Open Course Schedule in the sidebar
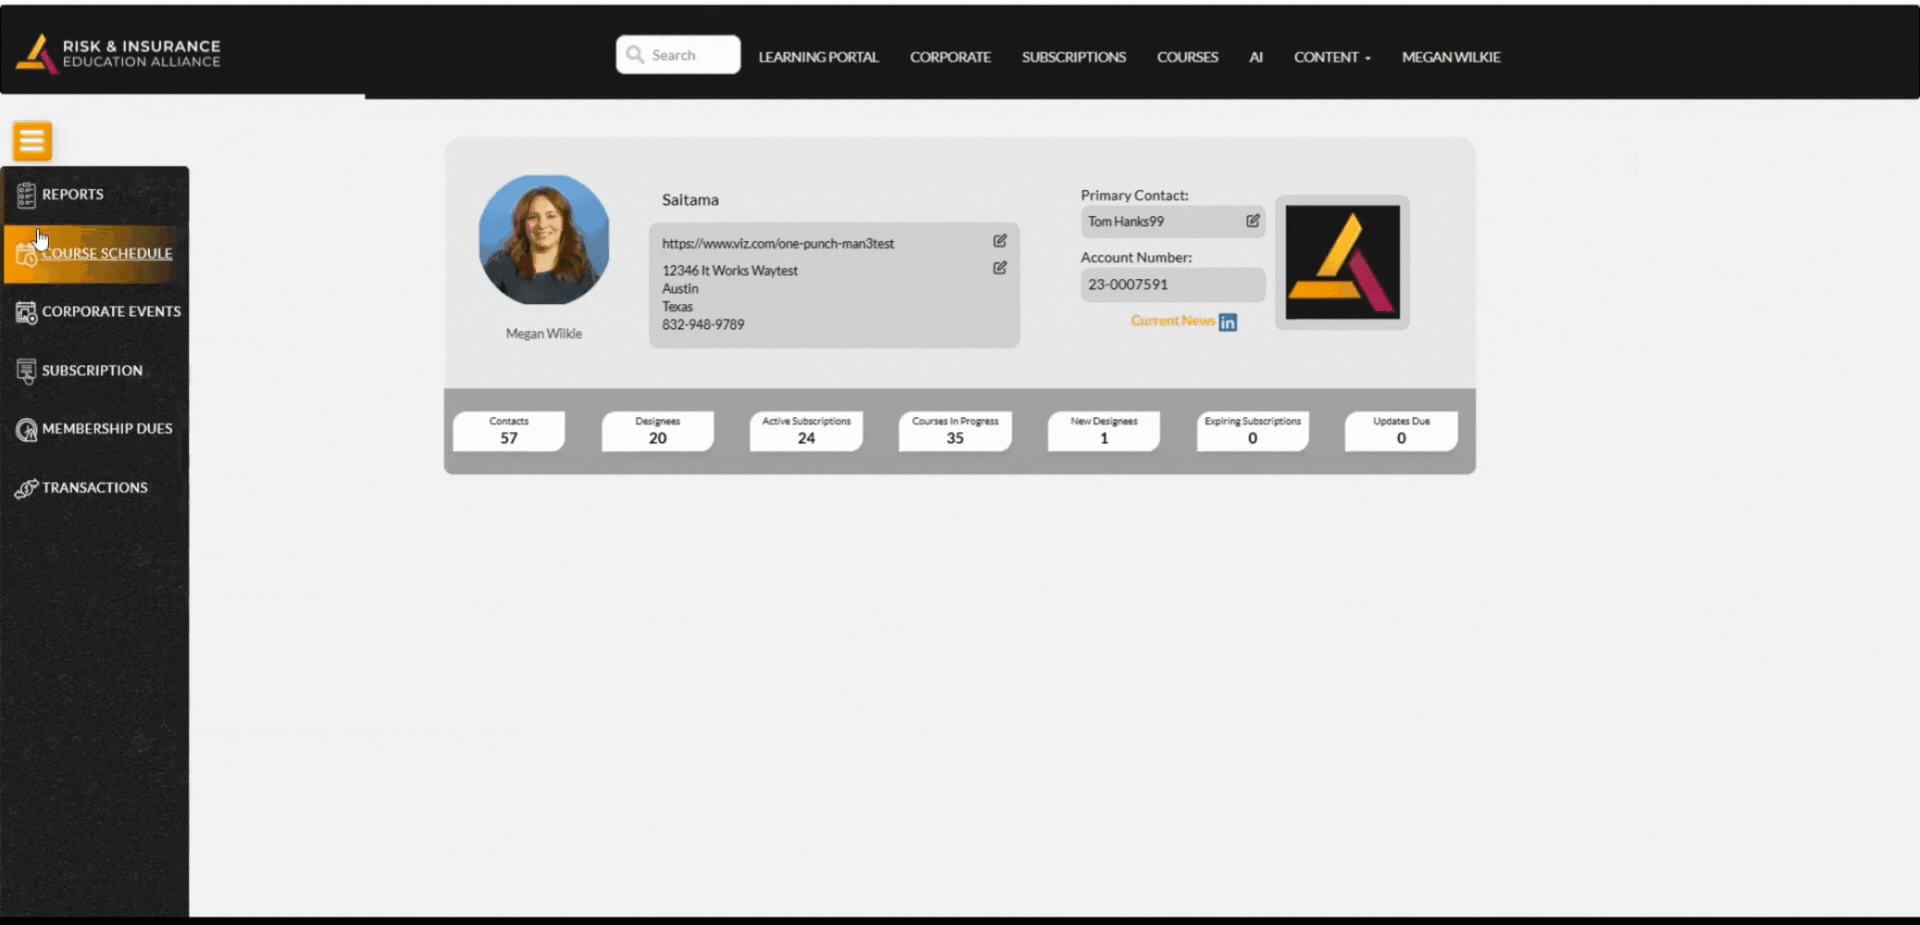The width and height of the screenshot is (1920, 925). 106,254
